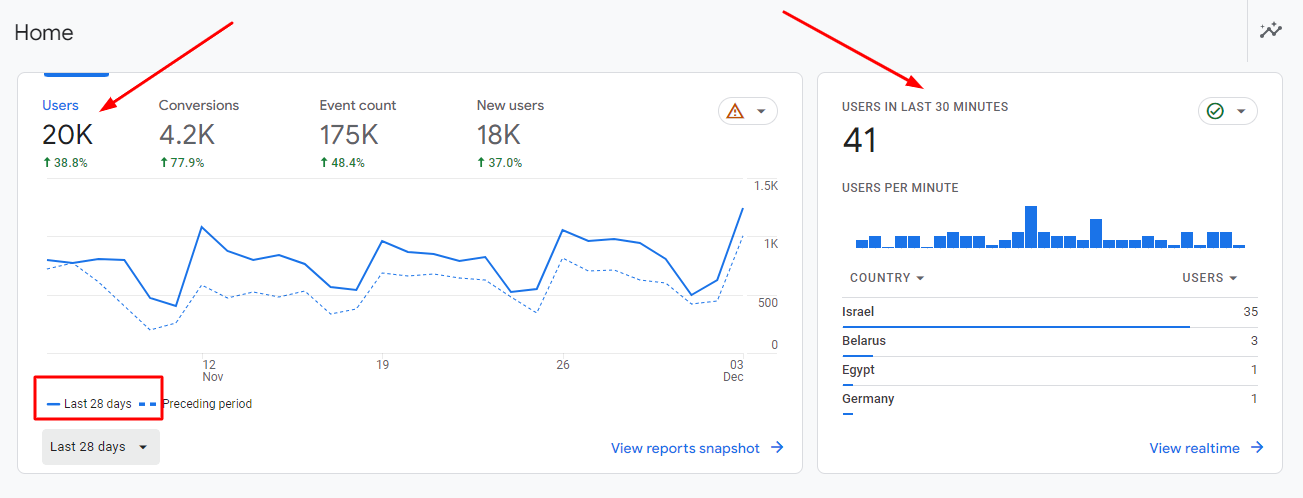1303x498 pixels.
Task: Click Israel's user count 35
Action: coord(1250,312)
